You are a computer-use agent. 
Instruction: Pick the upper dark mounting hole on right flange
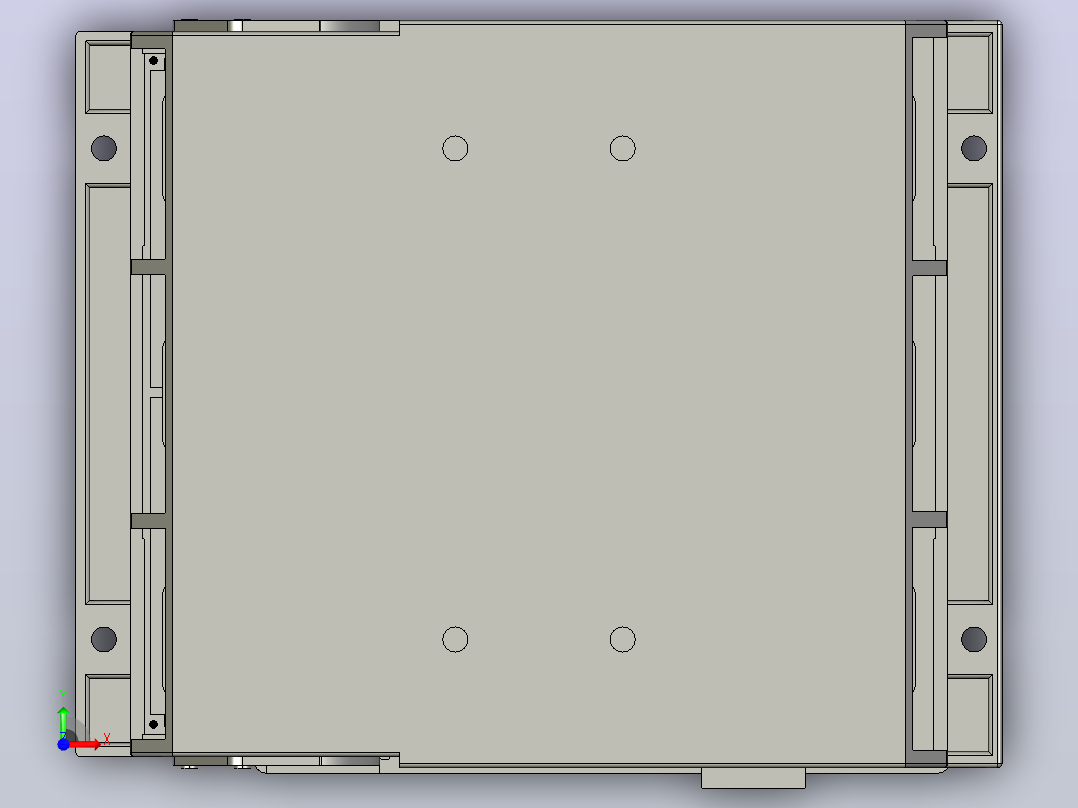974,148
